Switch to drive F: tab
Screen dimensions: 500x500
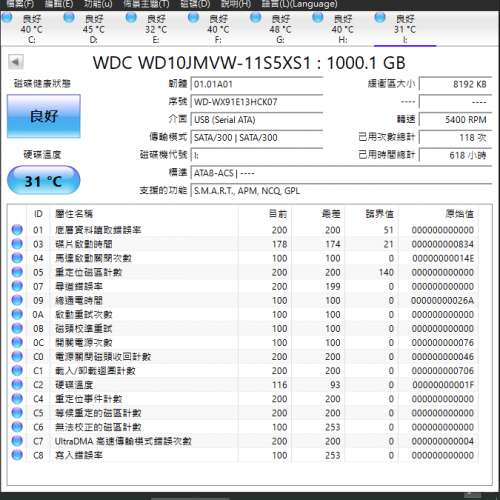(x=218, y=28)
